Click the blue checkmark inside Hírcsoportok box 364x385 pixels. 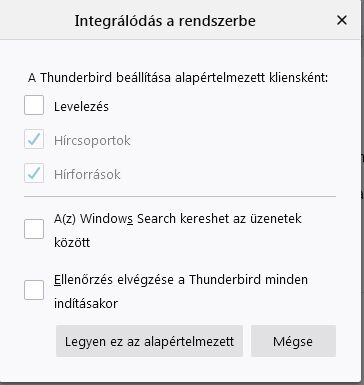[x=34, y=139]
